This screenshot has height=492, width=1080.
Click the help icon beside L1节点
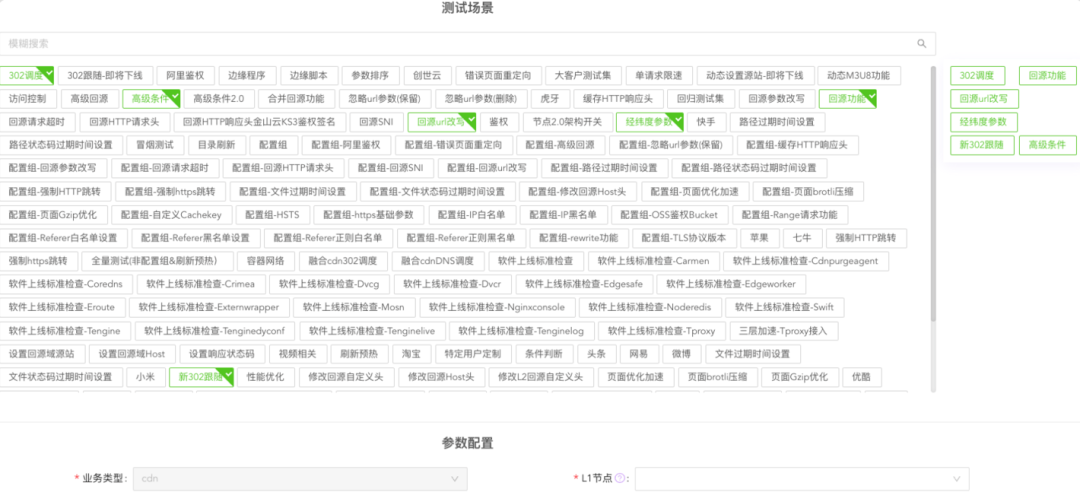[620, 478]
